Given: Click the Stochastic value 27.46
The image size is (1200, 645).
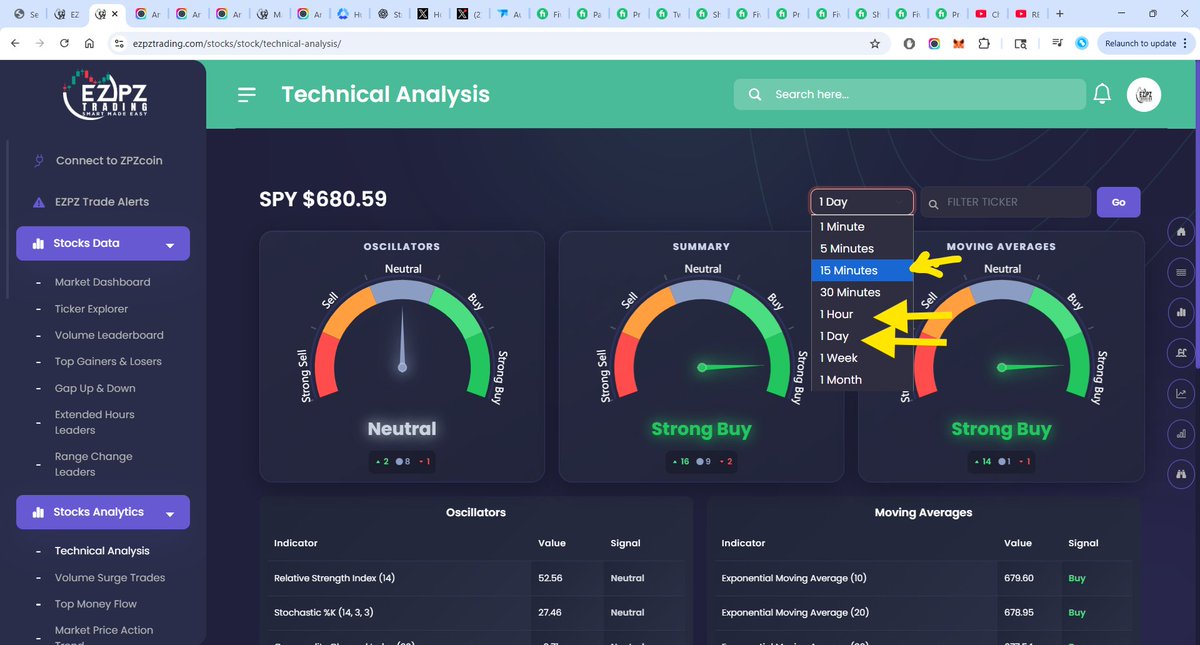Looking at the screenshot, I should (550, 612).
